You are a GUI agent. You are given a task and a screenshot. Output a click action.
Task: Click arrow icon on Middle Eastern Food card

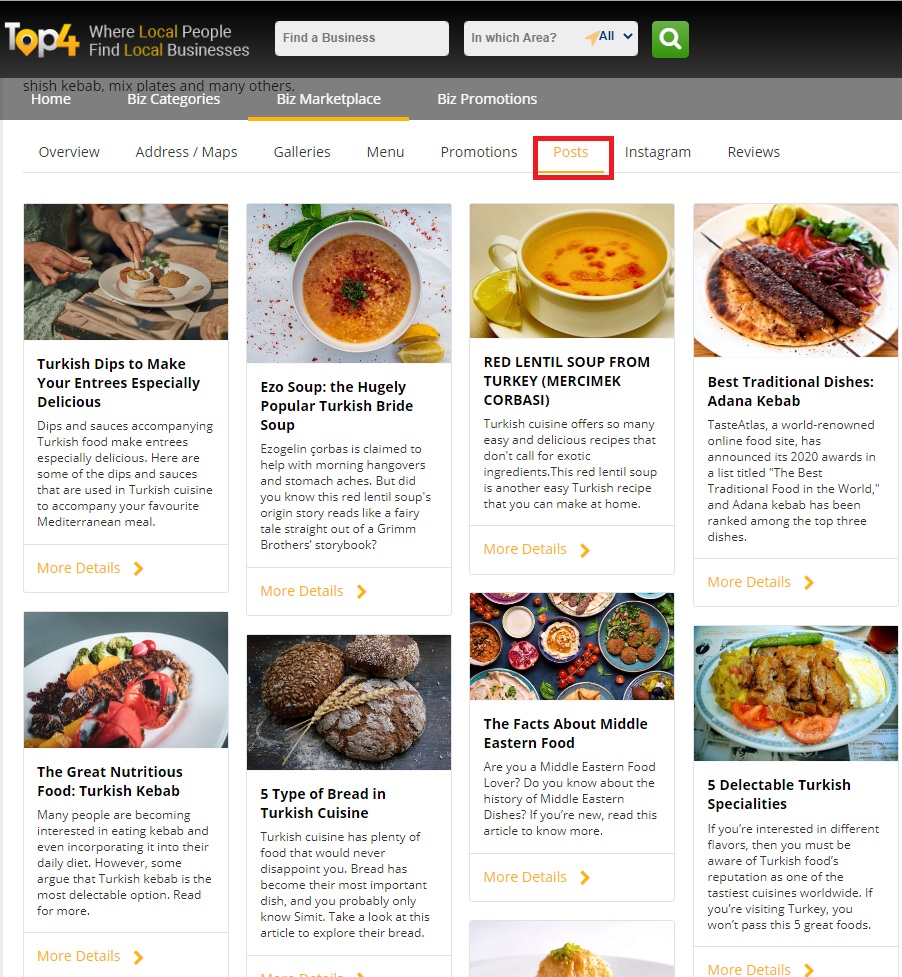tap(584, 878)
